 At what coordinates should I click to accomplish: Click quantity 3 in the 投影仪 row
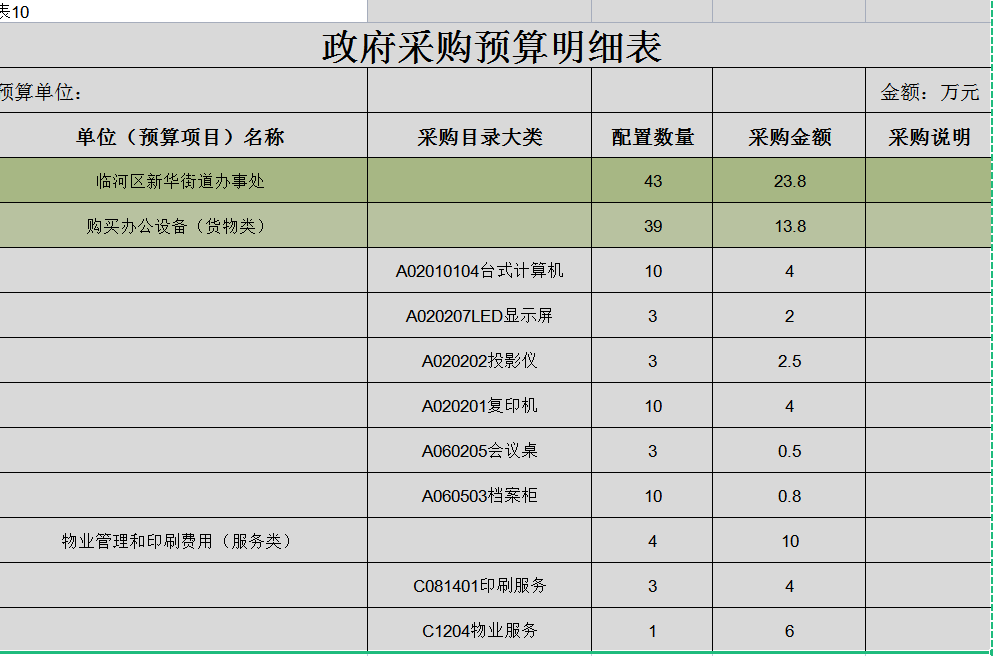click(x=652, y=360)
